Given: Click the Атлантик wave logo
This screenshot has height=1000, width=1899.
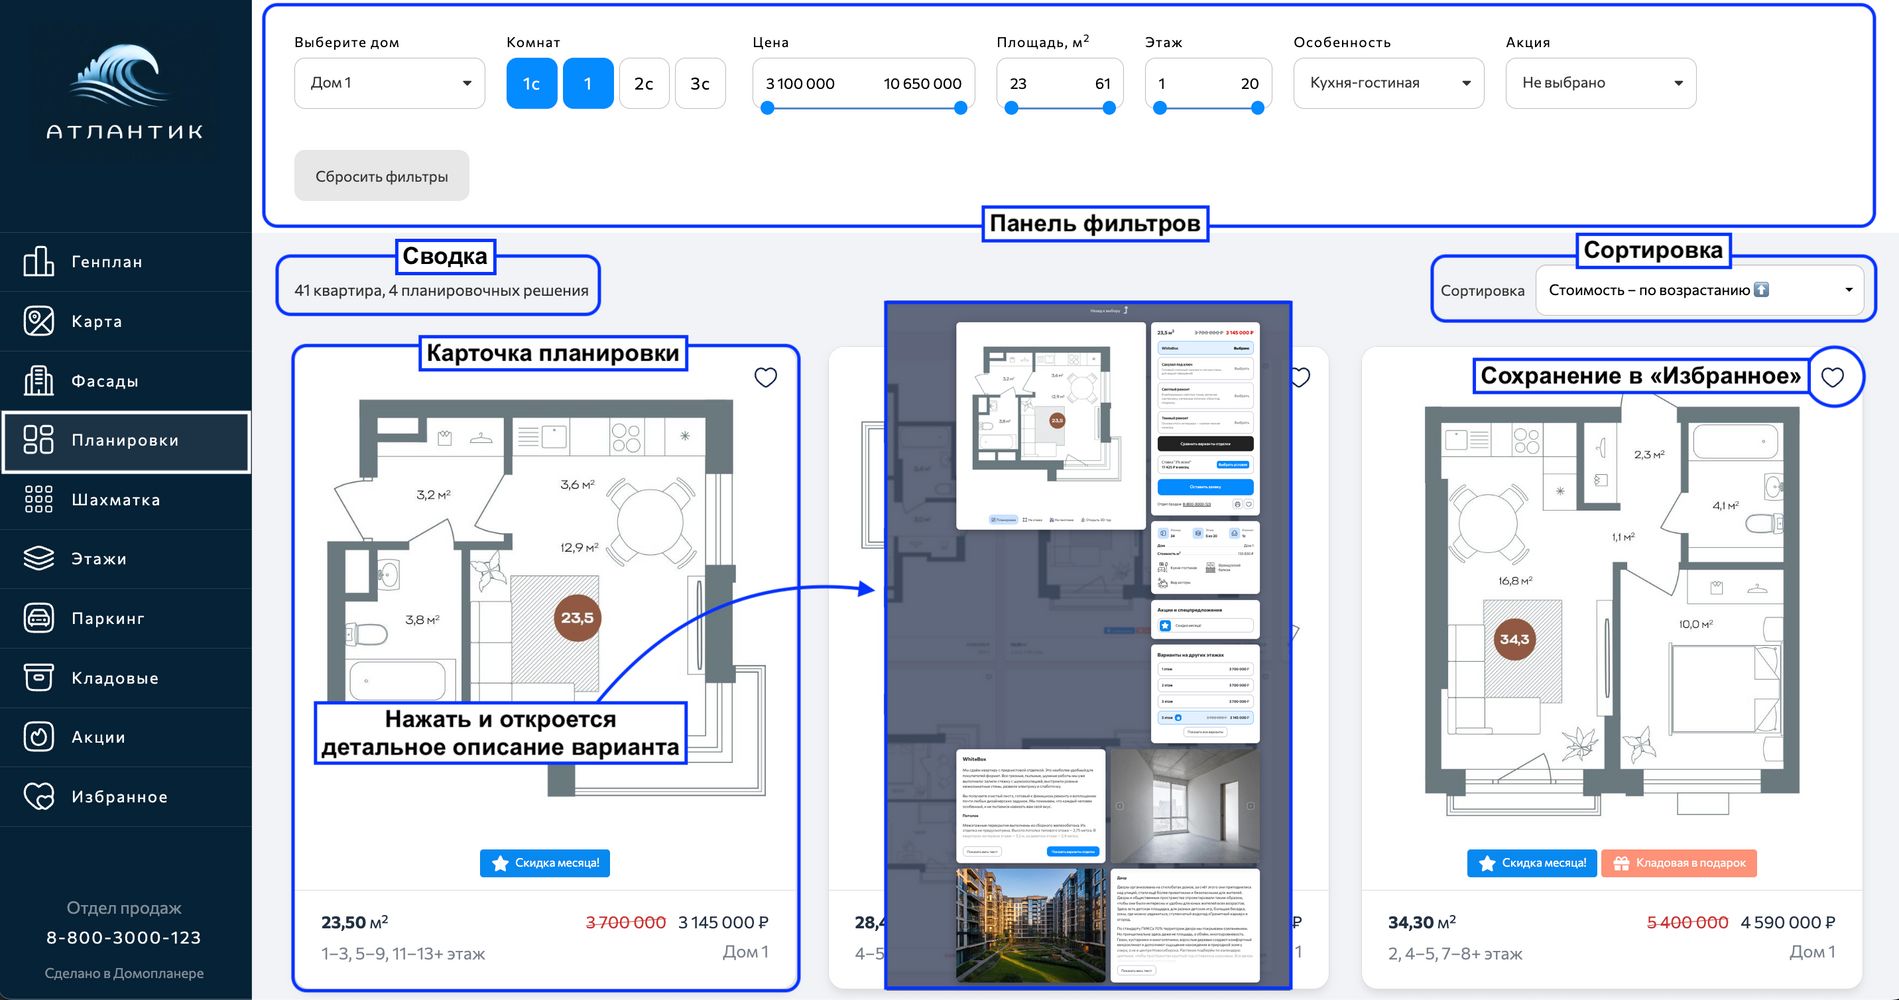Looking at the screenshot, I should [125, 91].
